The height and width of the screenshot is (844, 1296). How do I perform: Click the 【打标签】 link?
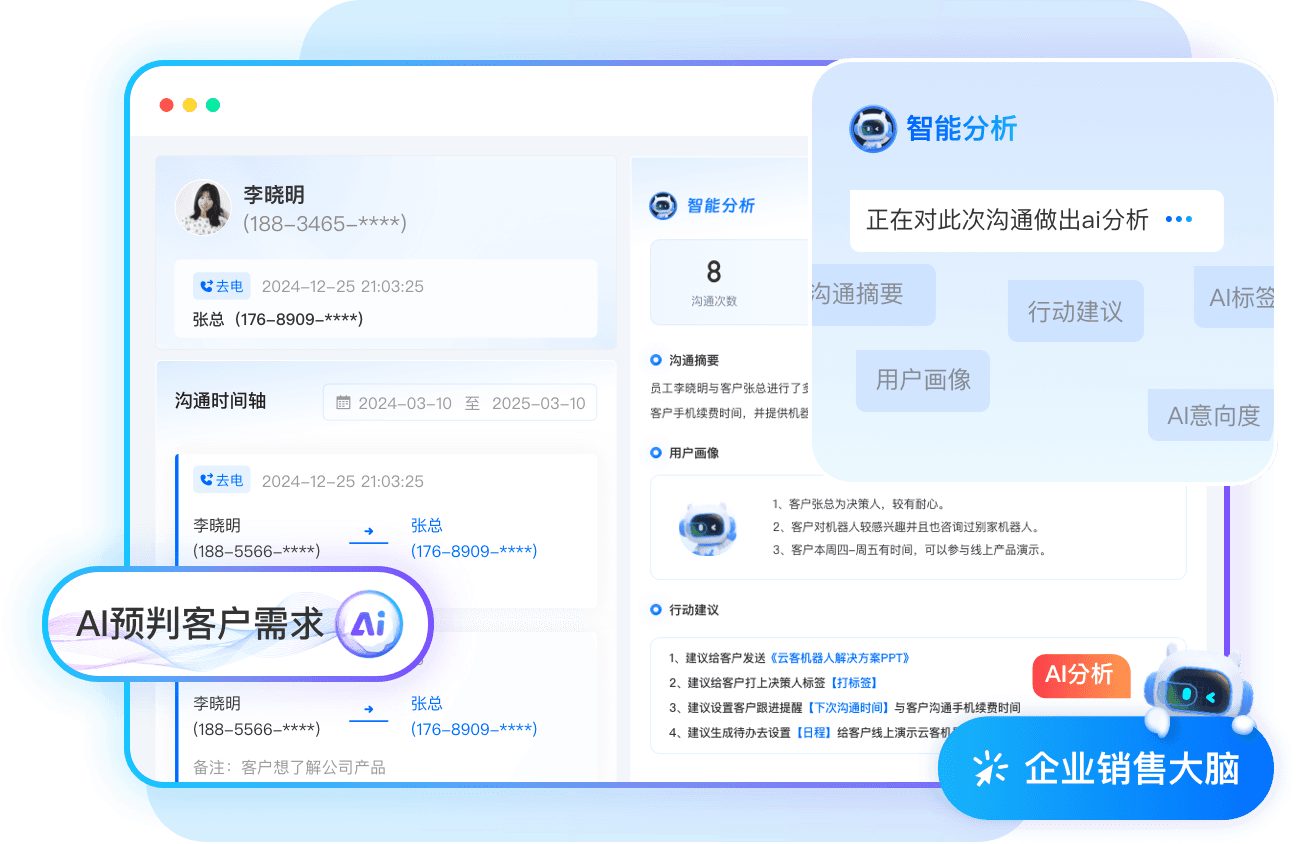(x=854, y=683)
